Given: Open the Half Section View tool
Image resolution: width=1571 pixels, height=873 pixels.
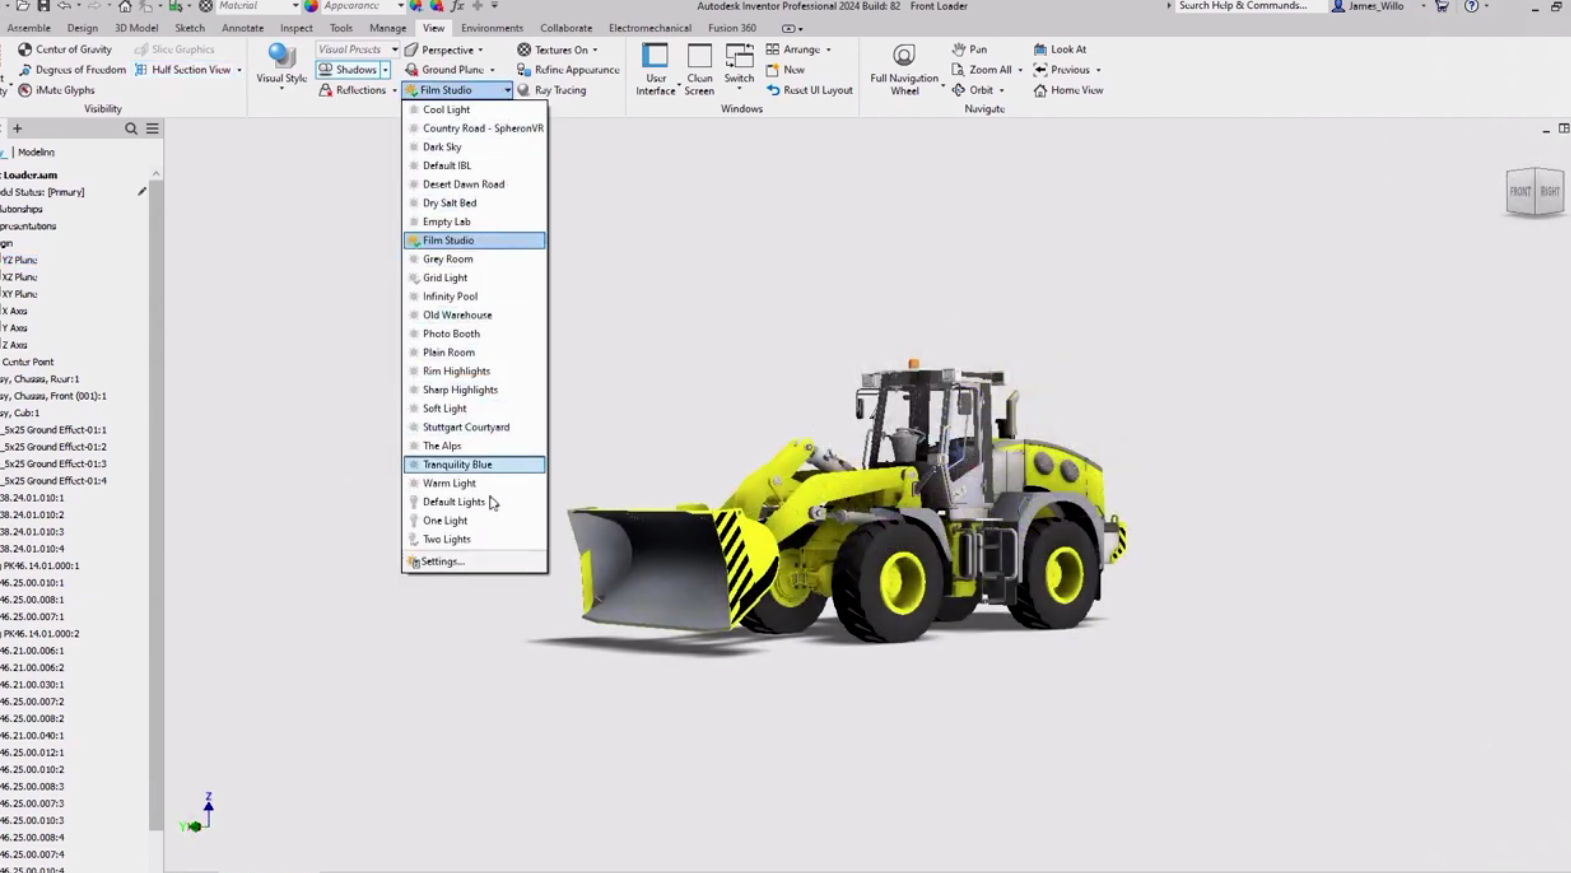Looking at the screenshot, I should [183, 70].
